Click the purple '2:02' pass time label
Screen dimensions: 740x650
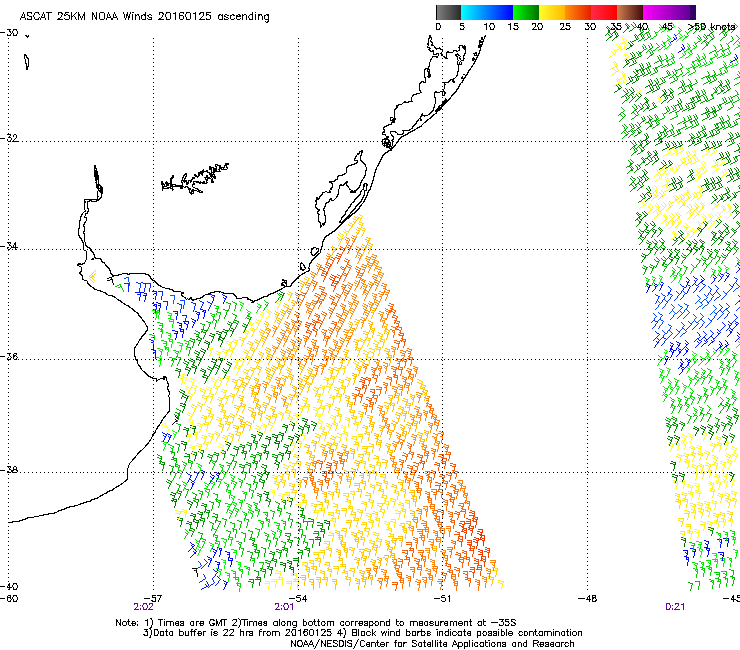coord(143,607)
